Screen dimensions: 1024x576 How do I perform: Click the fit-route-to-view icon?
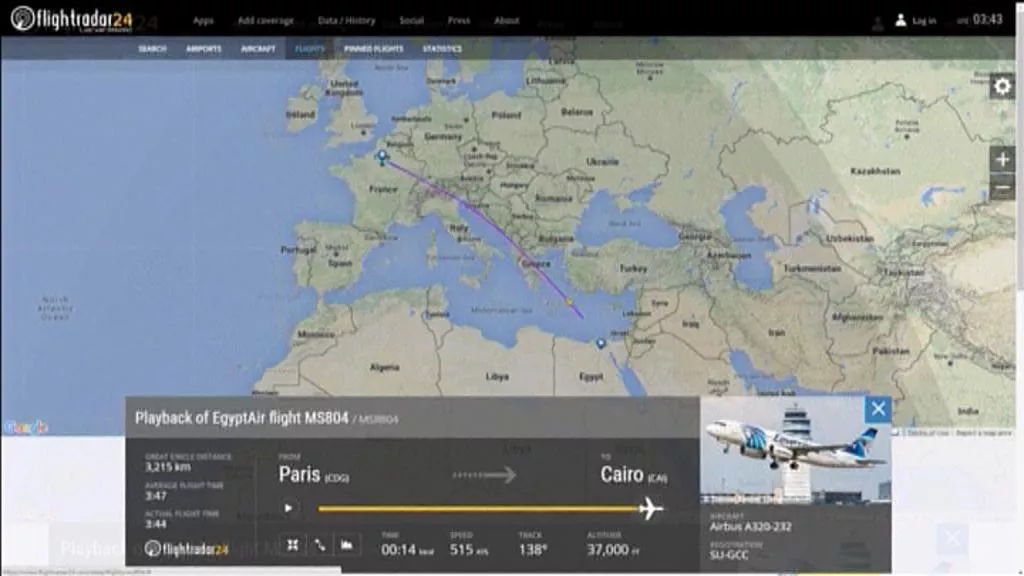click(293, 545)
